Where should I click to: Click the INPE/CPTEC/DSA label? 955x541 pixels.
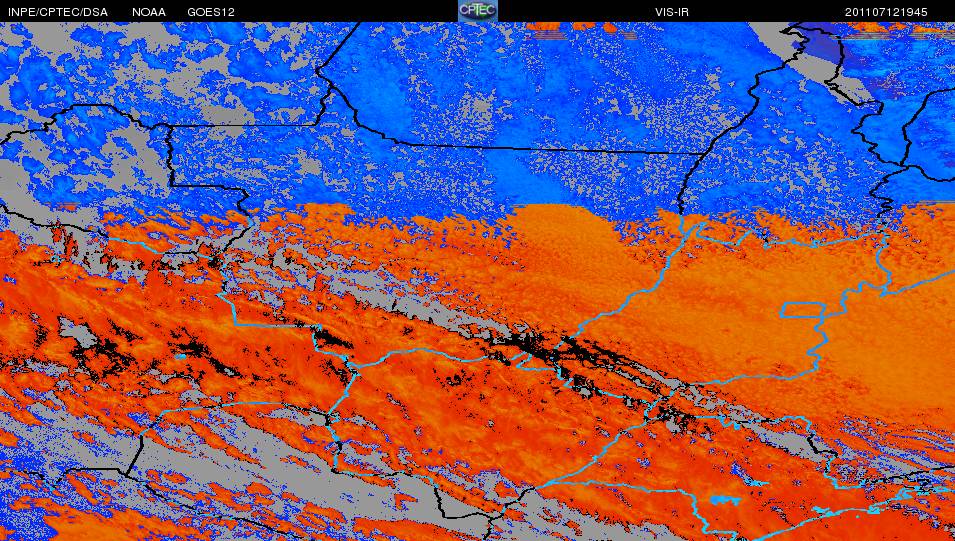point(58,12)
